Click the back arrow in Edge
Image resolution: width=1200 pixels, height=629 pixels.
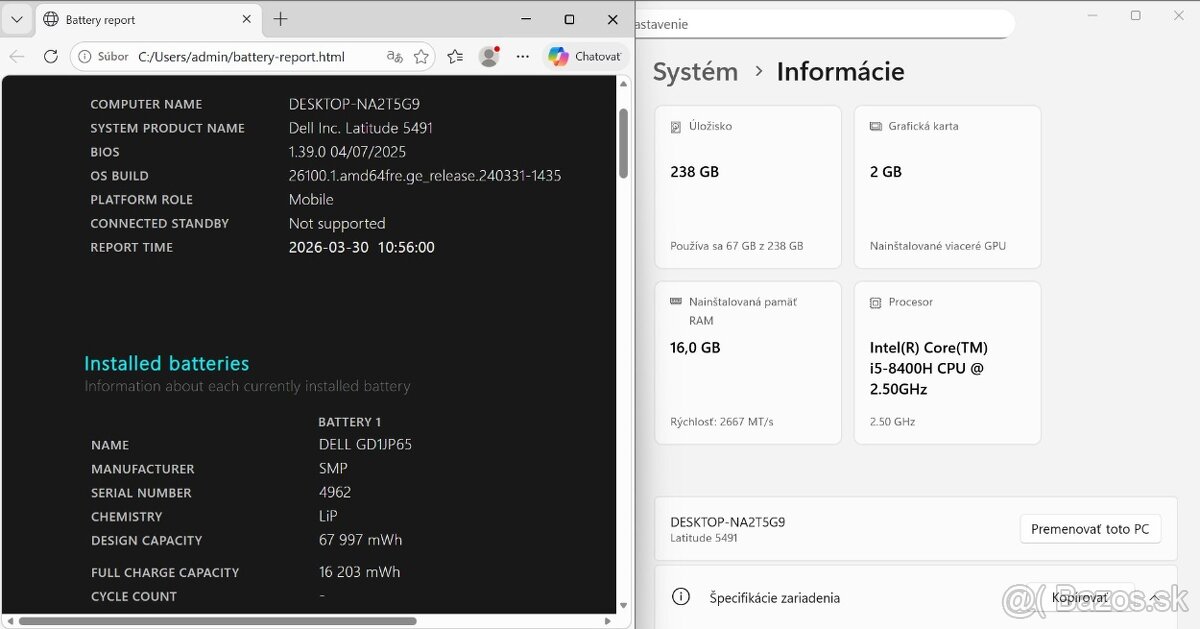pos(17,57)
